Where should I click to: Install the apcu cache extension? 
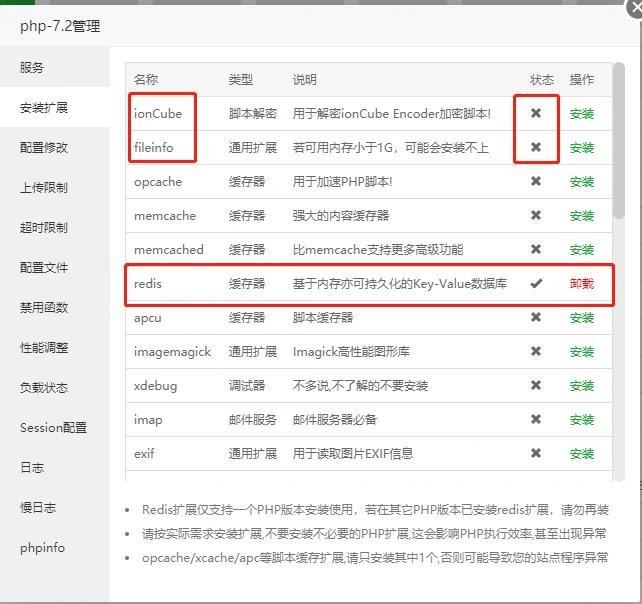[x=581, y=317]
